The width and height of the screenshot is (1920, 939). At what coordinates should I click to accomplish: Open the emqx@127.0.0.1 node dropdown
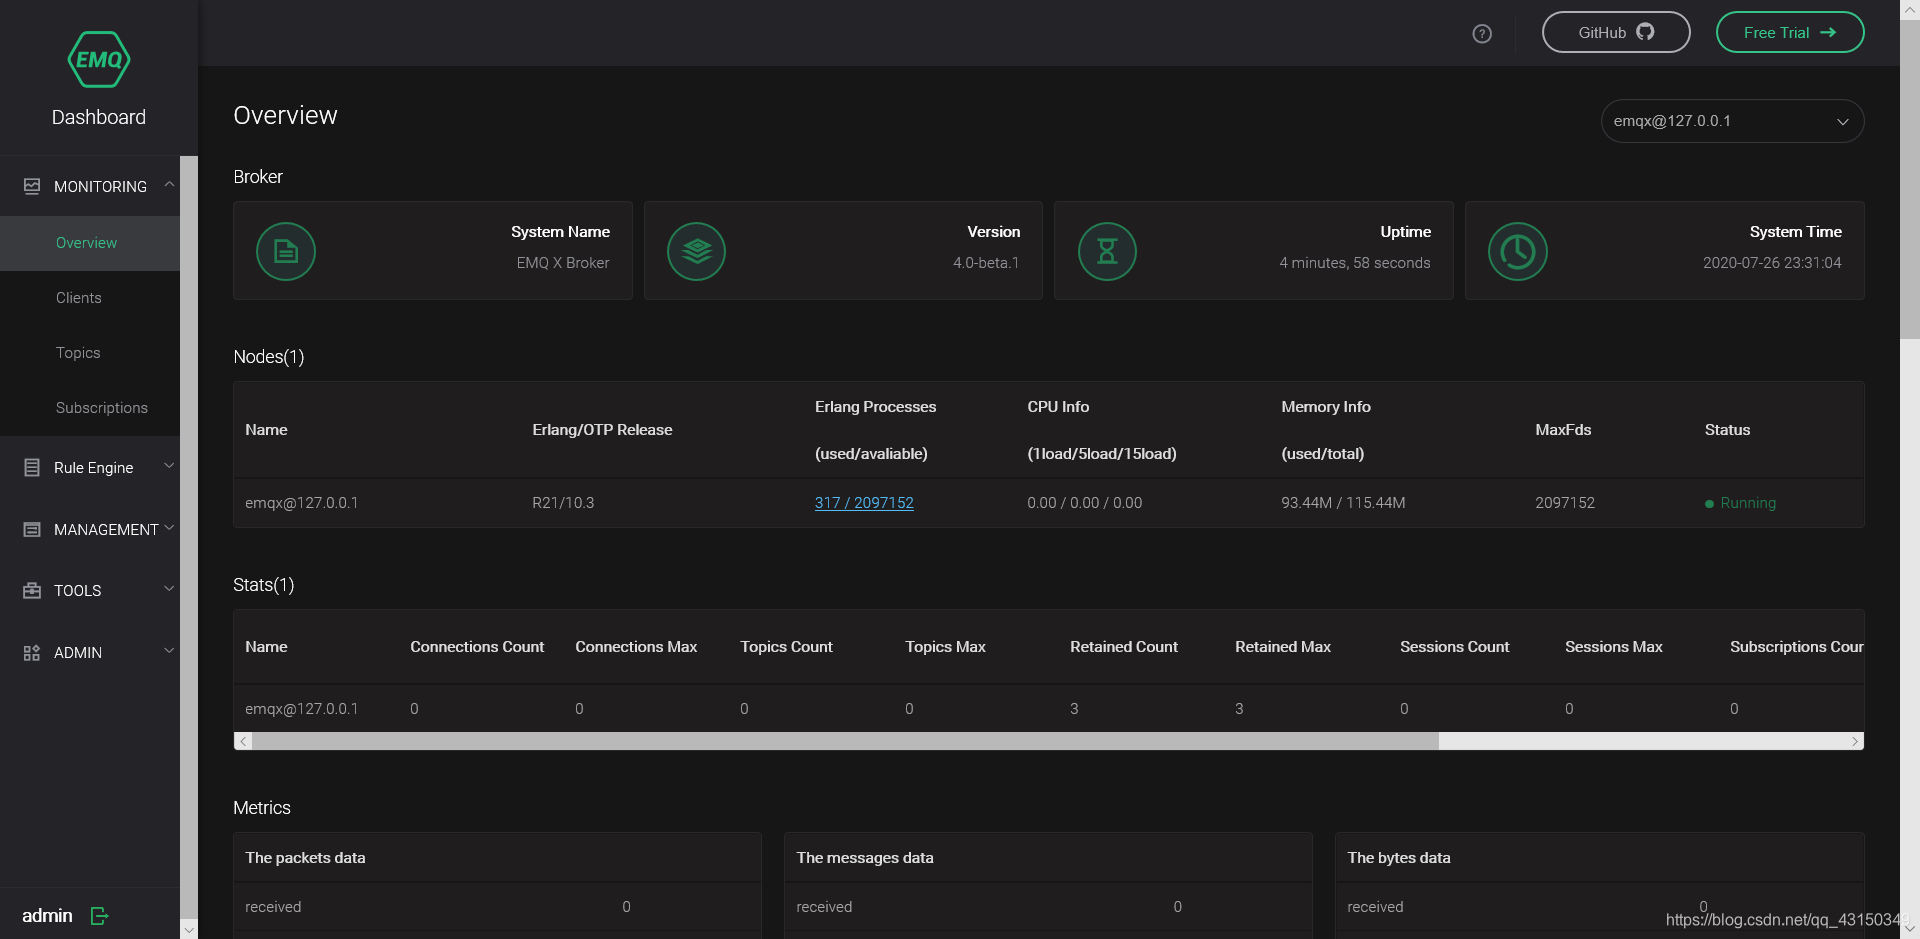tap(1732, 121)
